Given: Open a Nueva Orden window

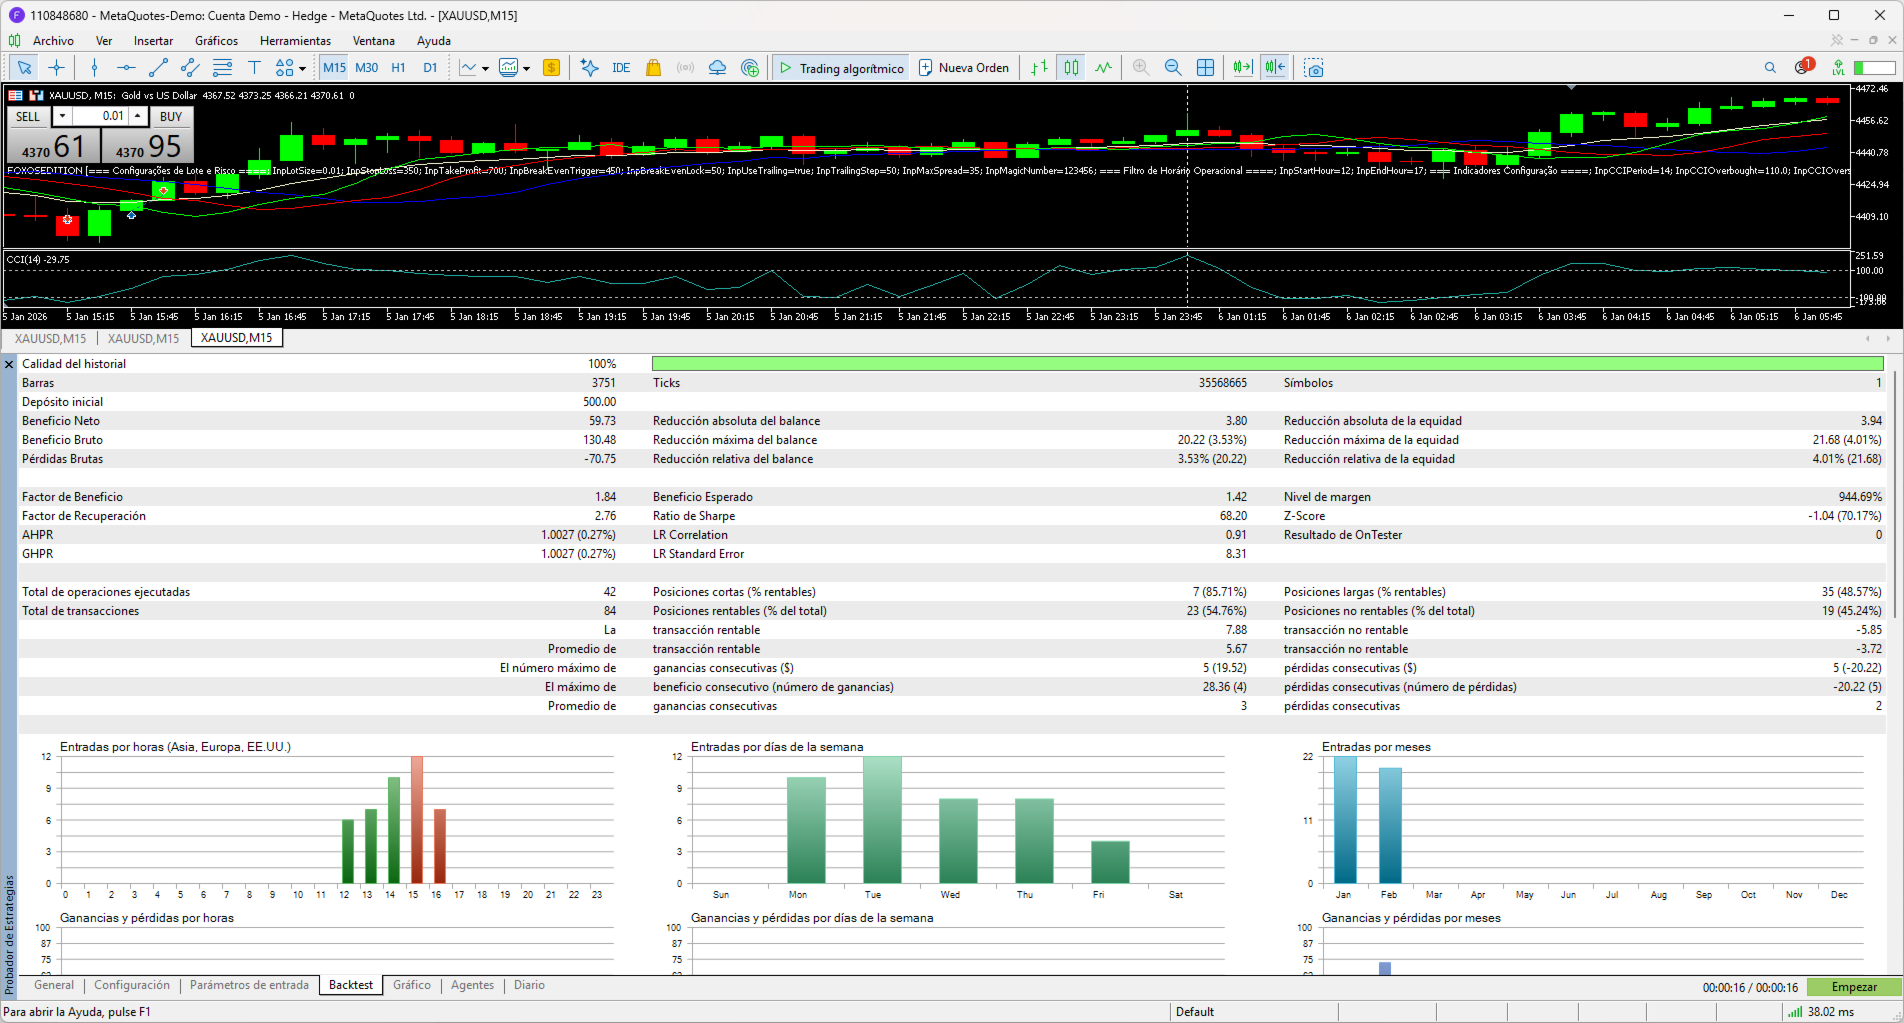Looking at the screenshot, I should point(964,68).
